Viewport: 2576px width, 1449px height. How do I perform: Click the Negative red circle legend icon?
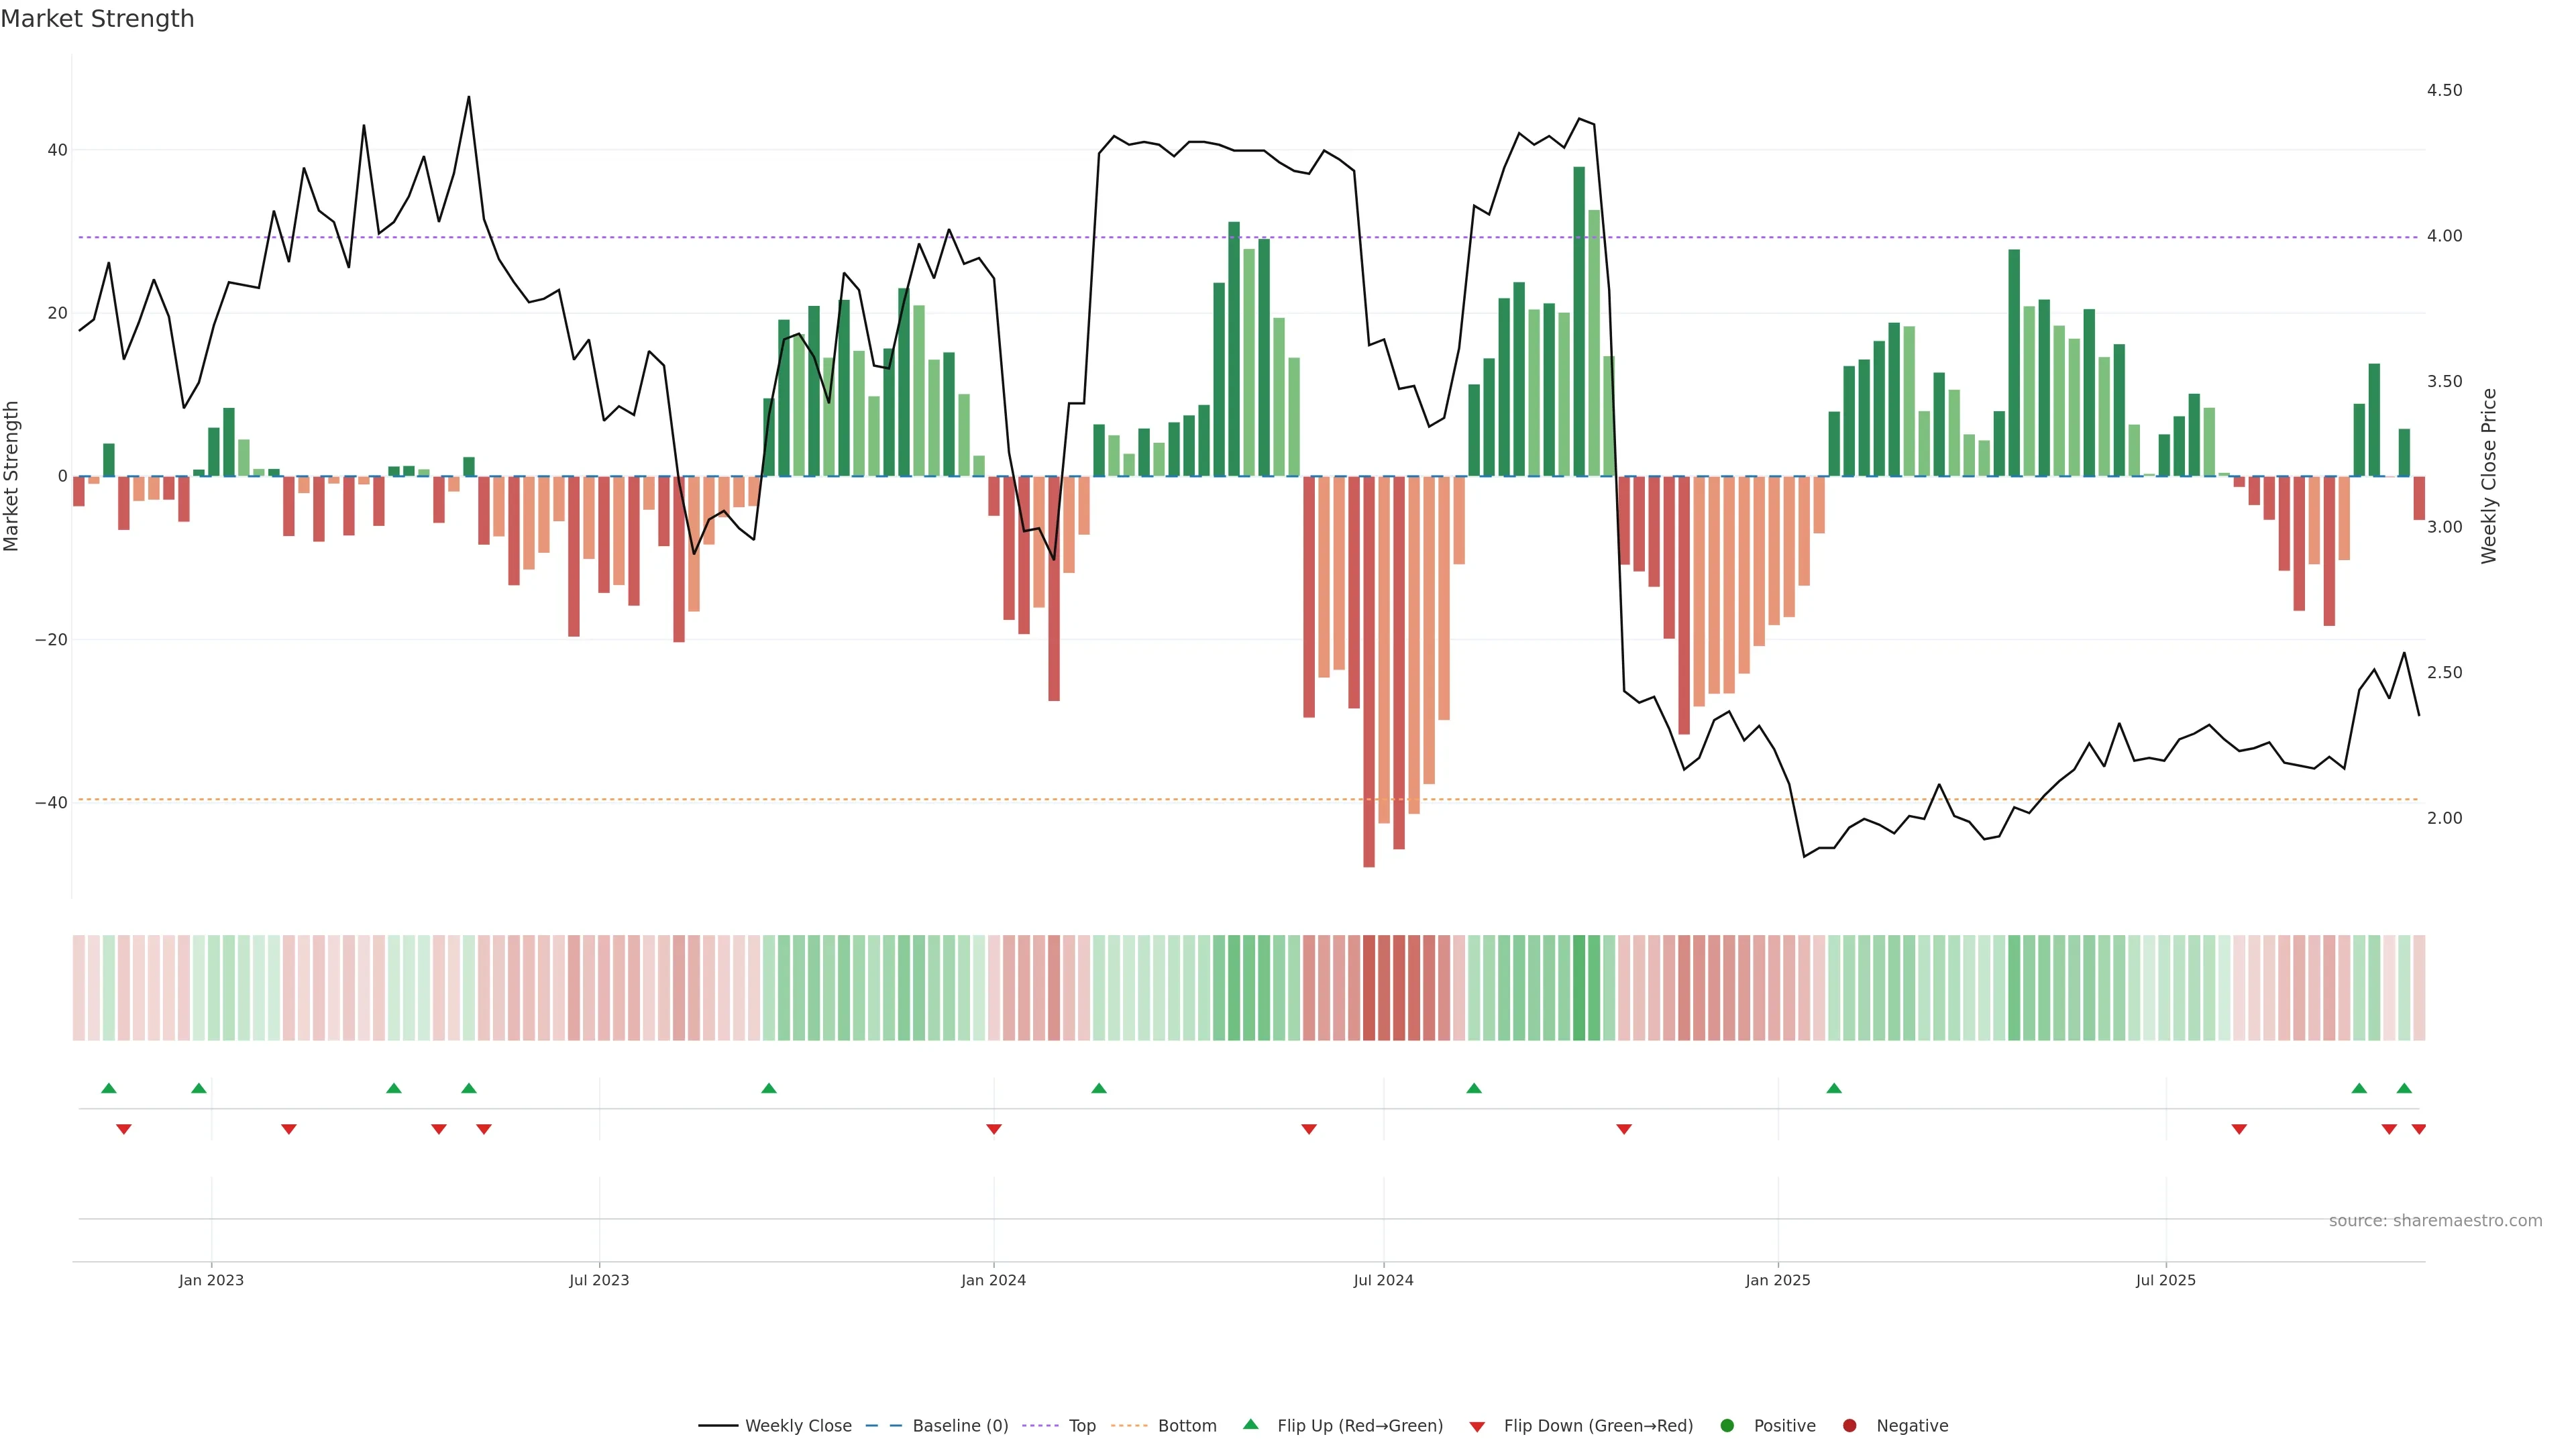click(1849, 1426)
